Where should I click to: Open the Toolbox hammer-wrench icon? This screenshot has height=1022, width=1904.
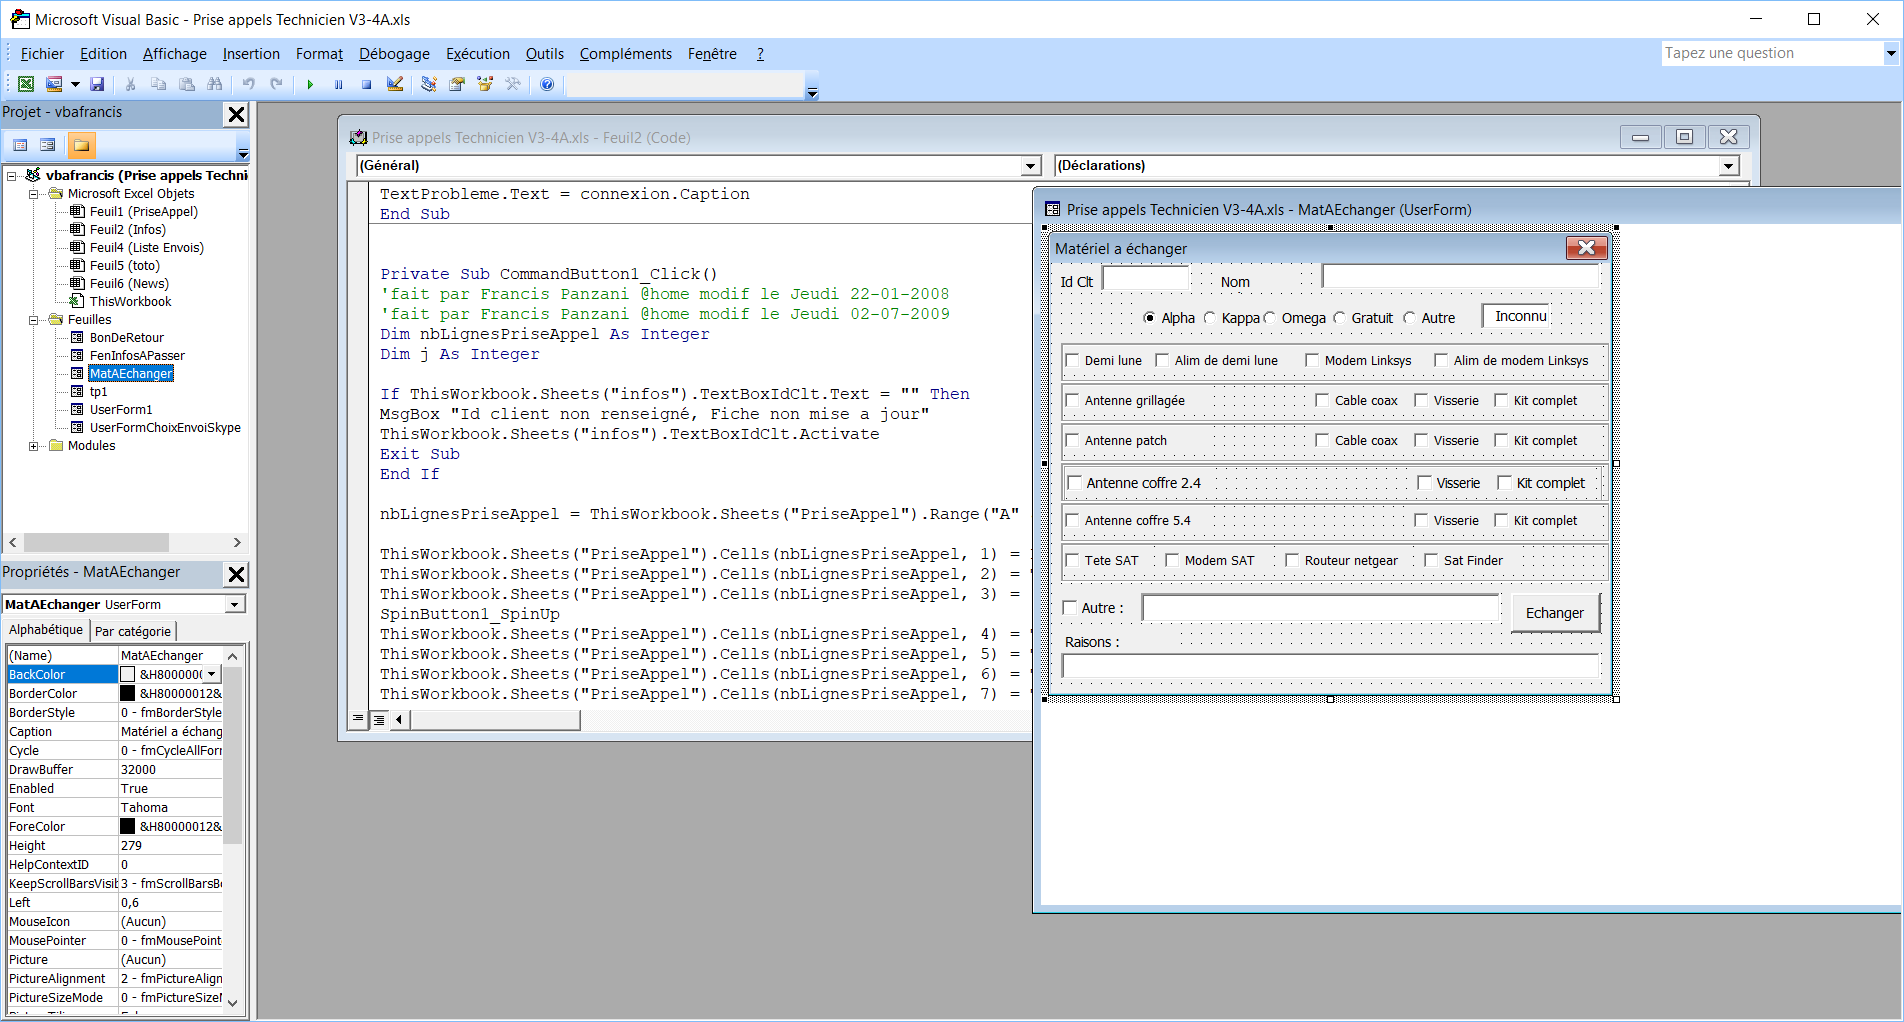513,84
